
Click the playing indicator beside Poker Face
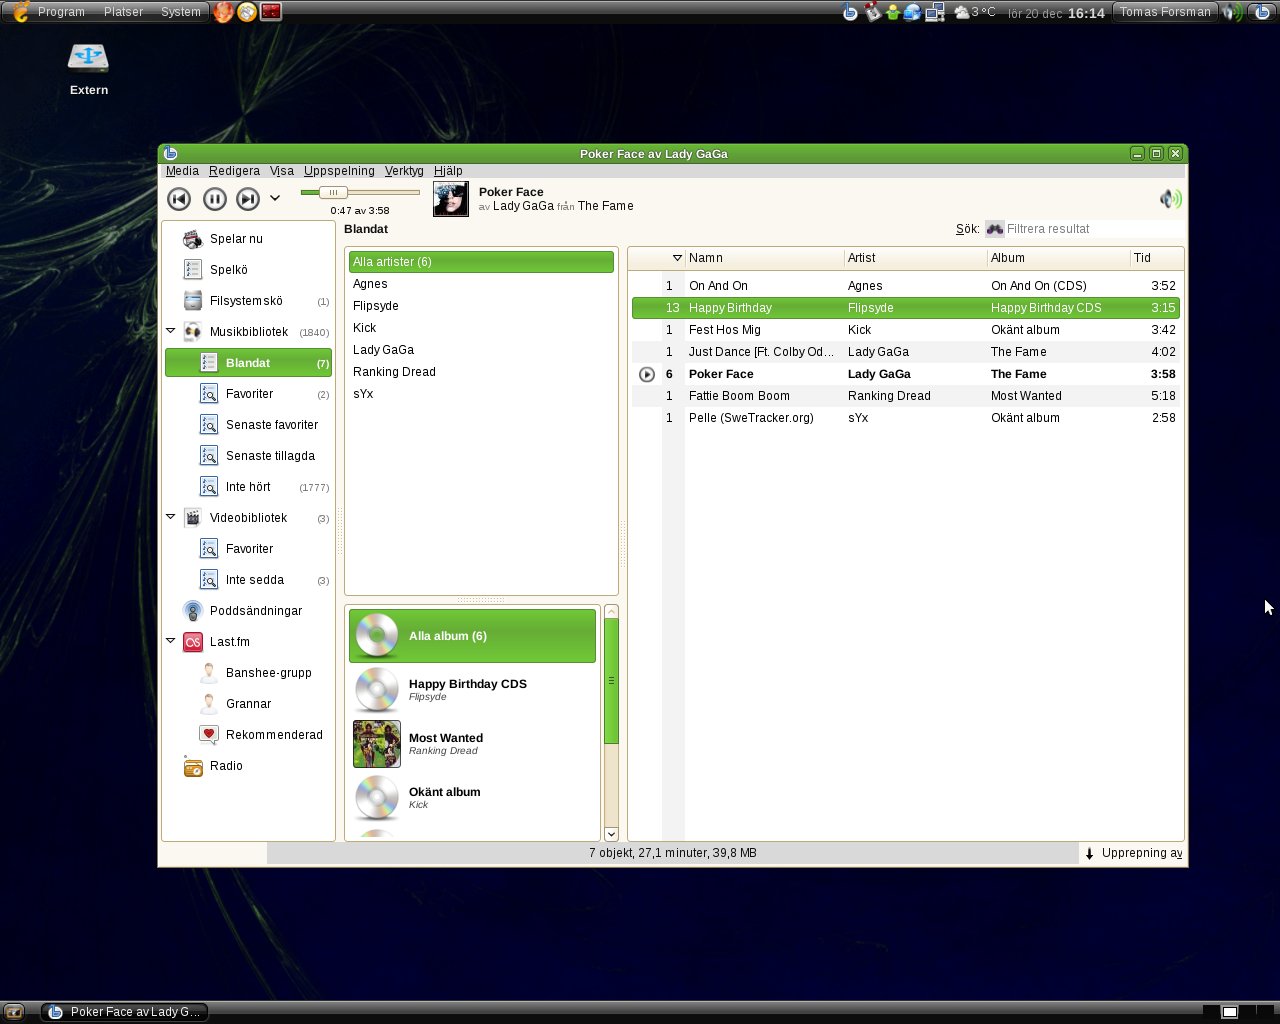[x=647, y=374]
